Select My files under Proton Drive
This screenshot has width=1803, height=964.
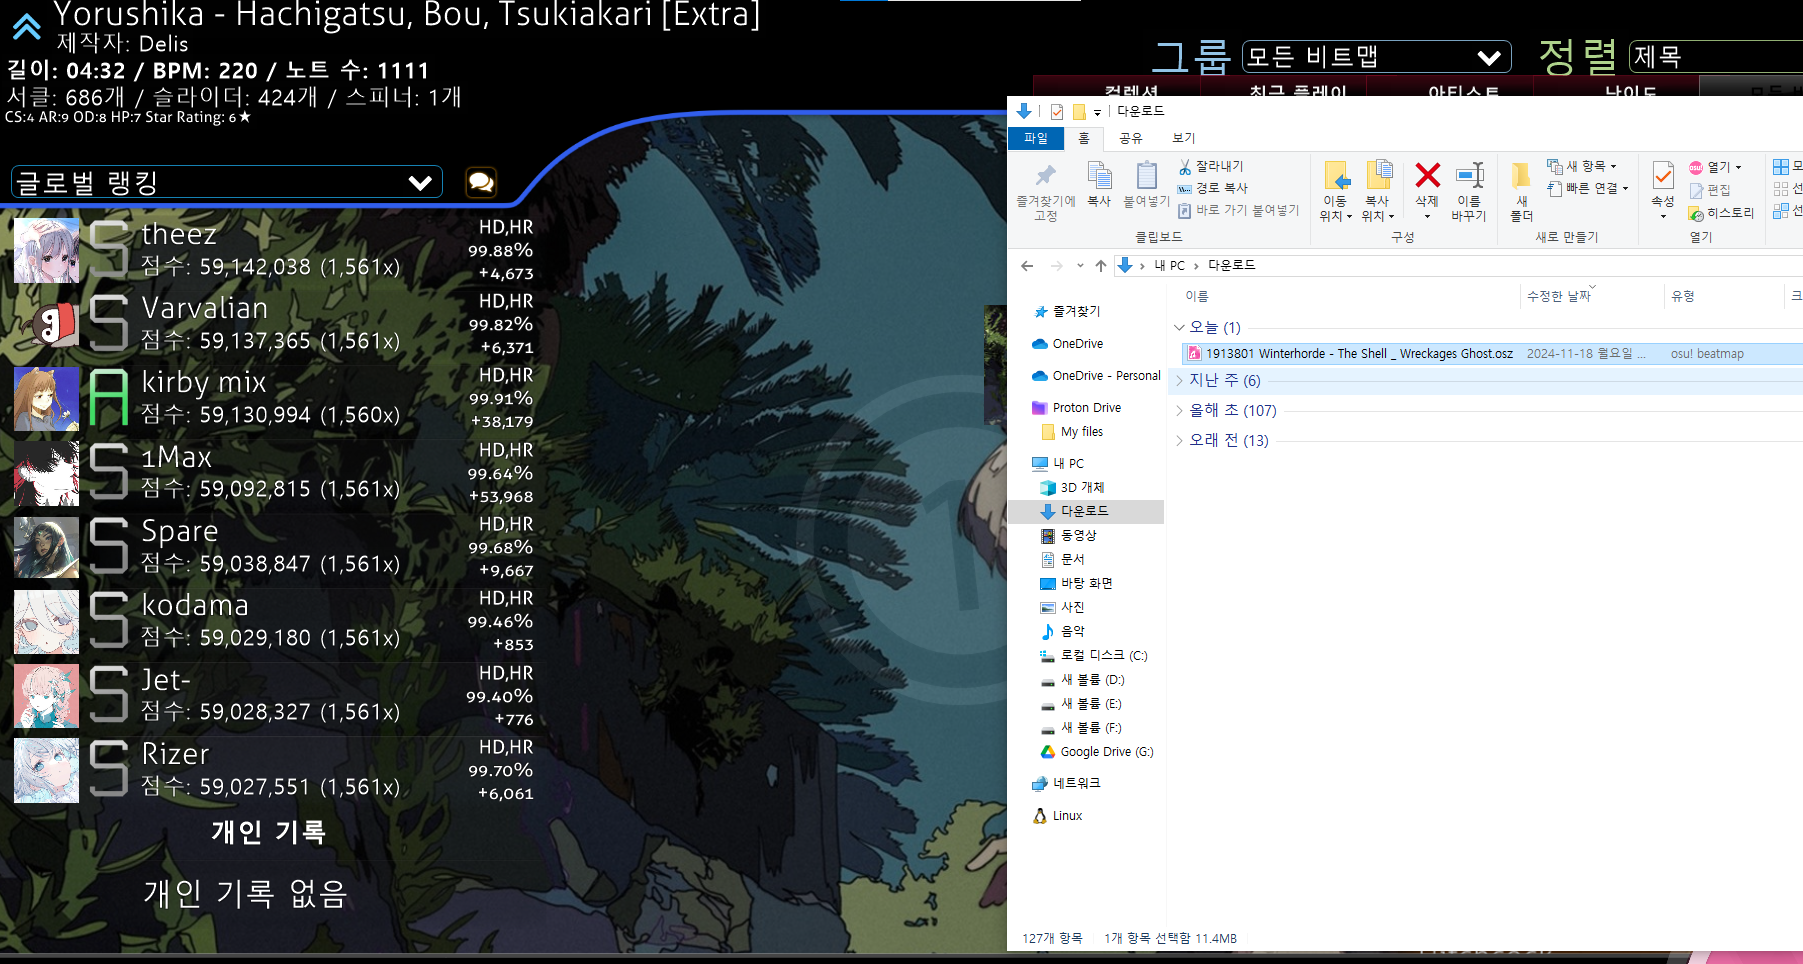(x=1073, y=432)
